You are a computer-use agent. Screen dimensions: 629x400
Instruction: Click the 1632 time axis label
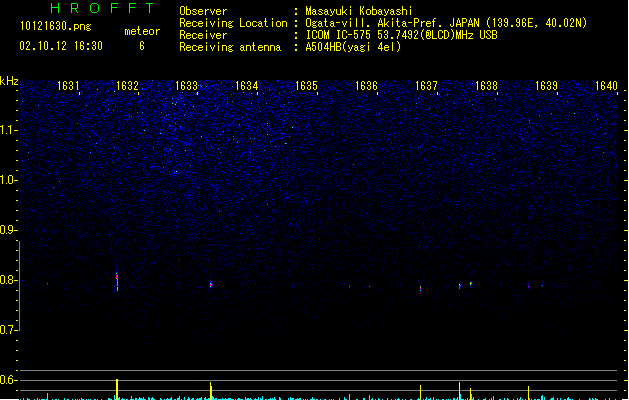click(127, 86)
